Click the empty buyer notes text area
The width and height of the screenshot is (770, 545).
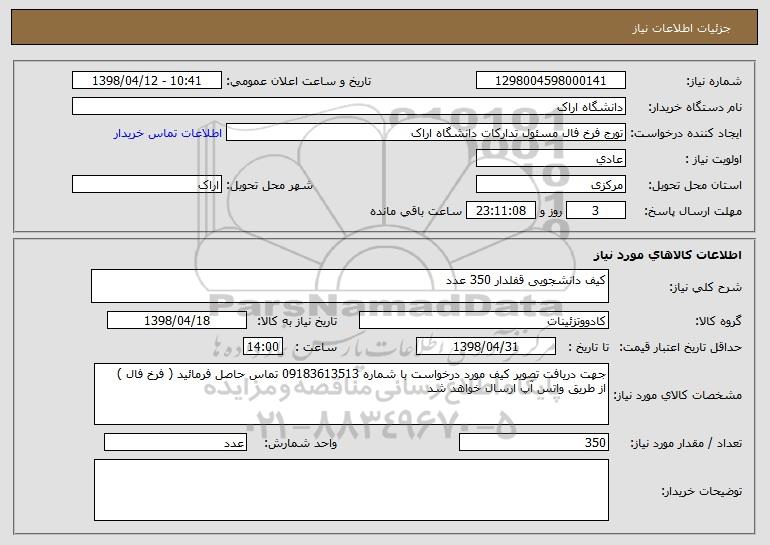(351, 490)
